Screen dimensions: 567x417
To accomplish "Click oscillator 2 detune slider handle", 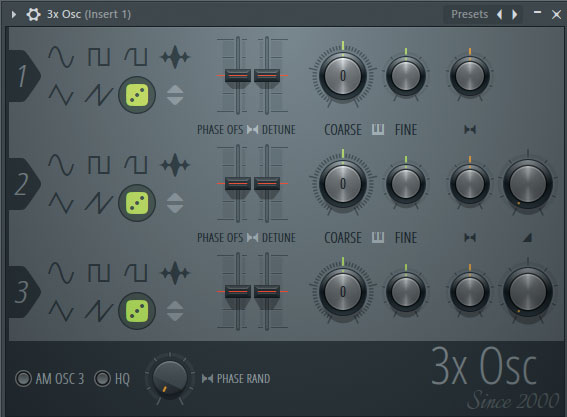I will 267,183.
